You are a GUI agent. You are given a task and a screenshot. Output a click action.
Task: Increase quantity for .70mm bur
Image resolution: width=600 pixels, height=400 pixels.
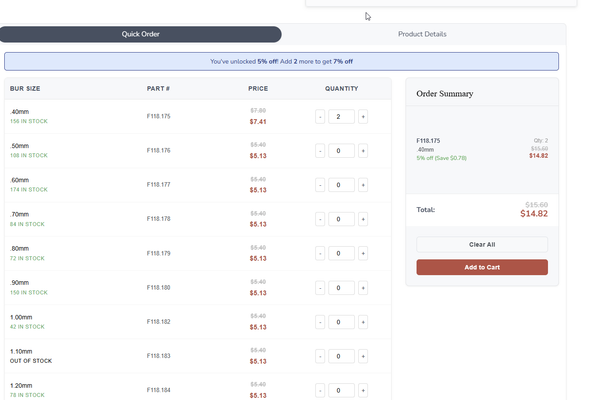click(363, 219)
